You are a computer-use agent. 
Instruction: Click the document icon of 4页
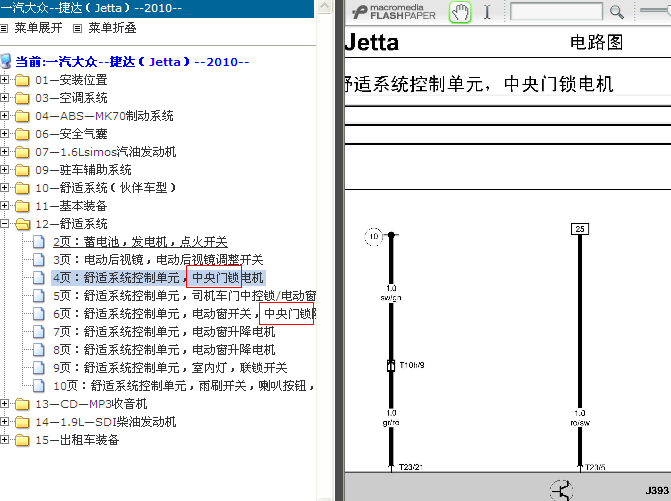[39, 278]
